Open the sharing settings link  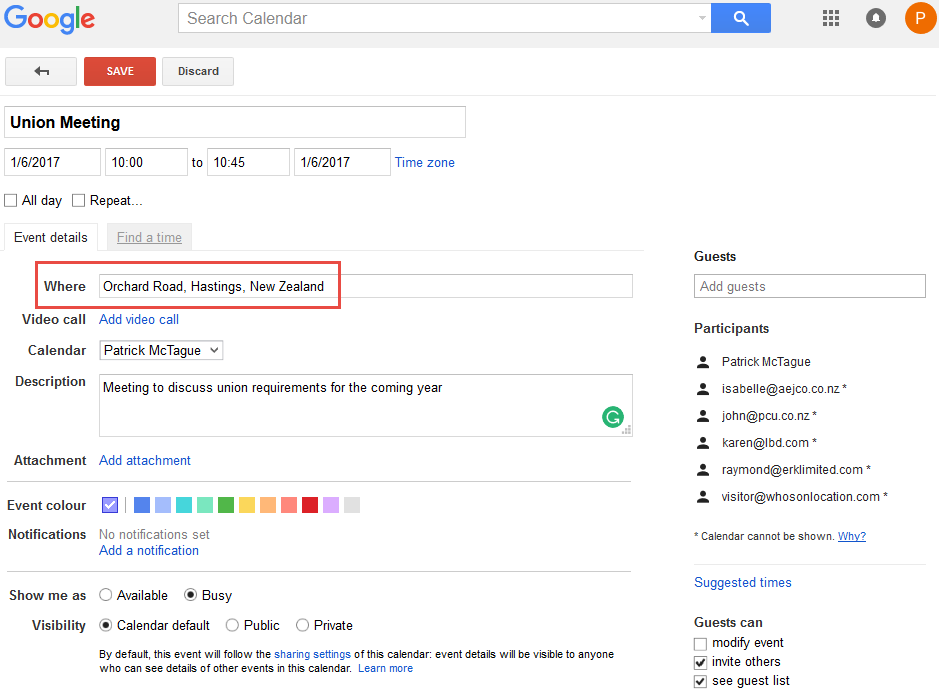[312, 654]
